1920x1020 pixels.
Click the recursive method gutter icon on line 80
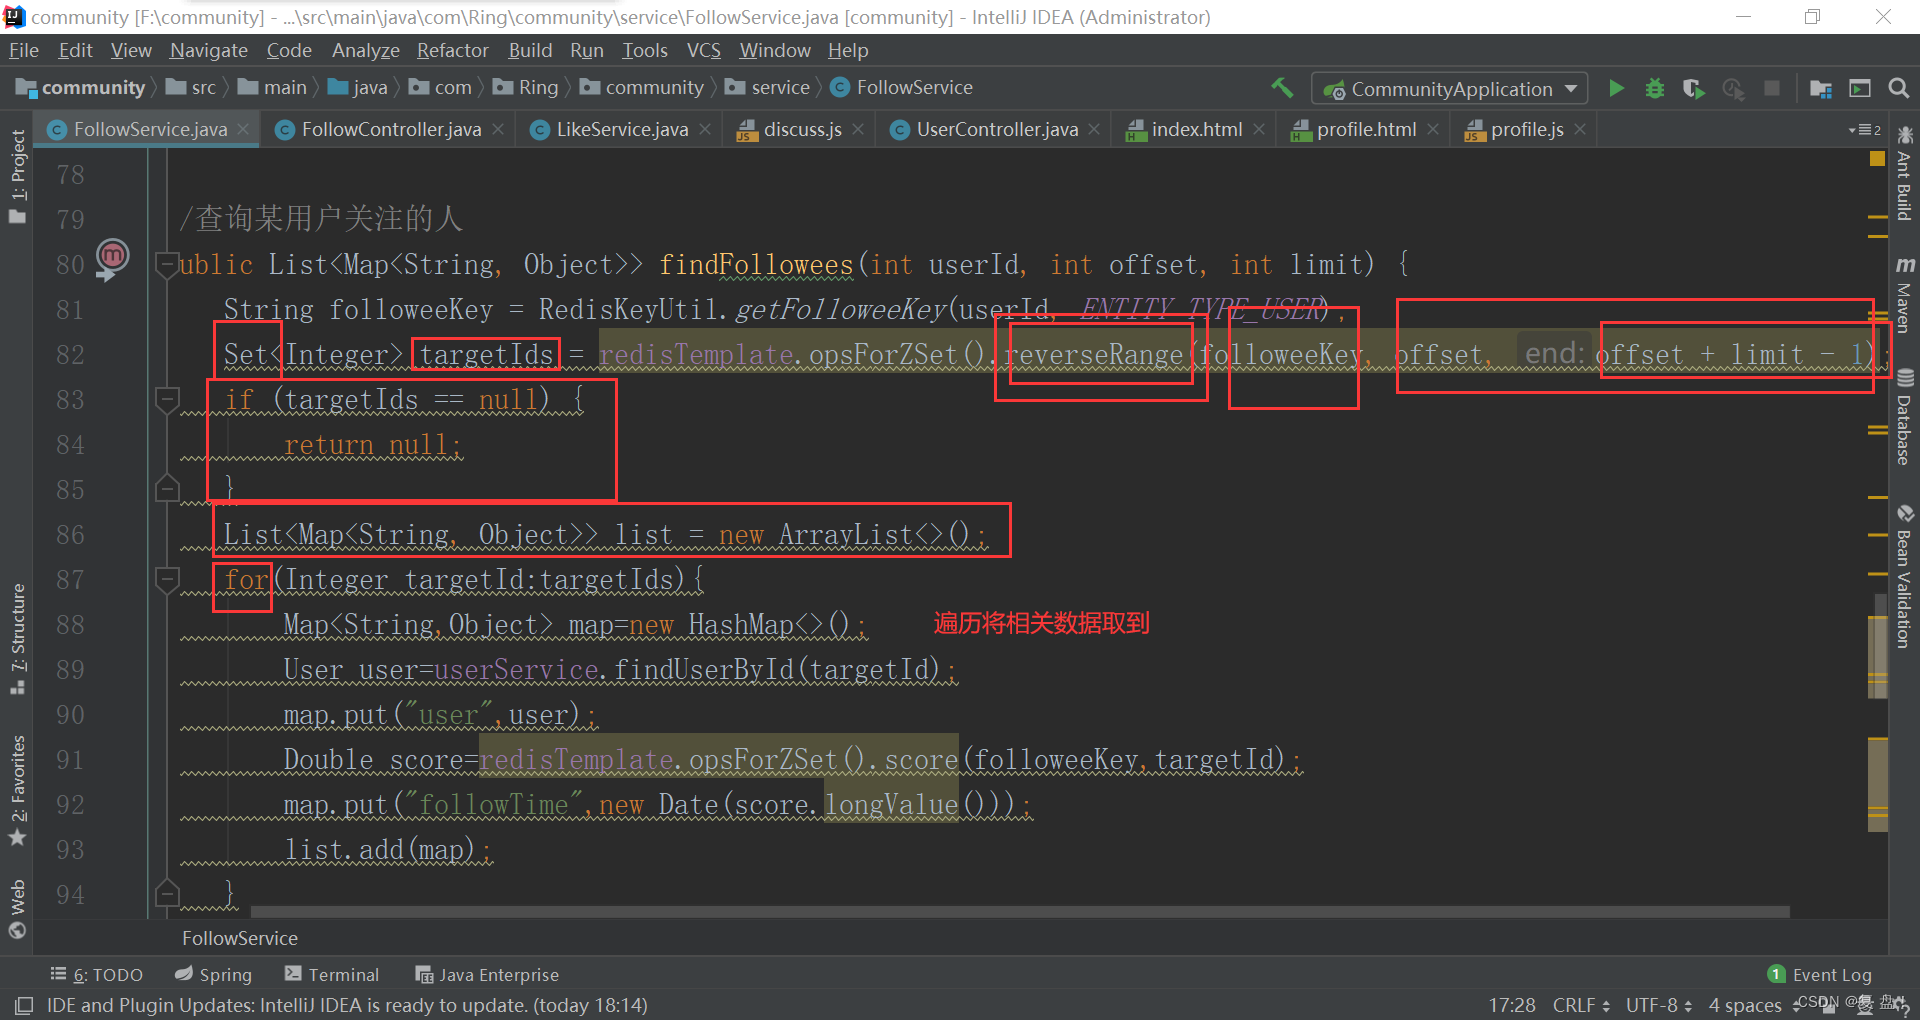click(112, 258)
